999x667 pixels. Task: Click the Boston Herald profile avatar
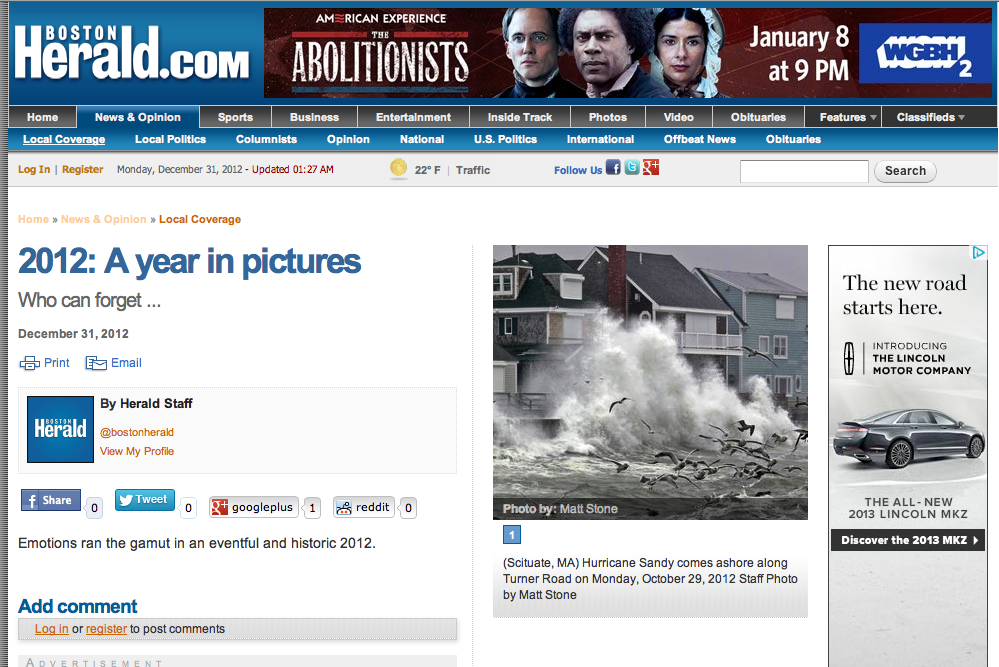[x=60, y=429]
